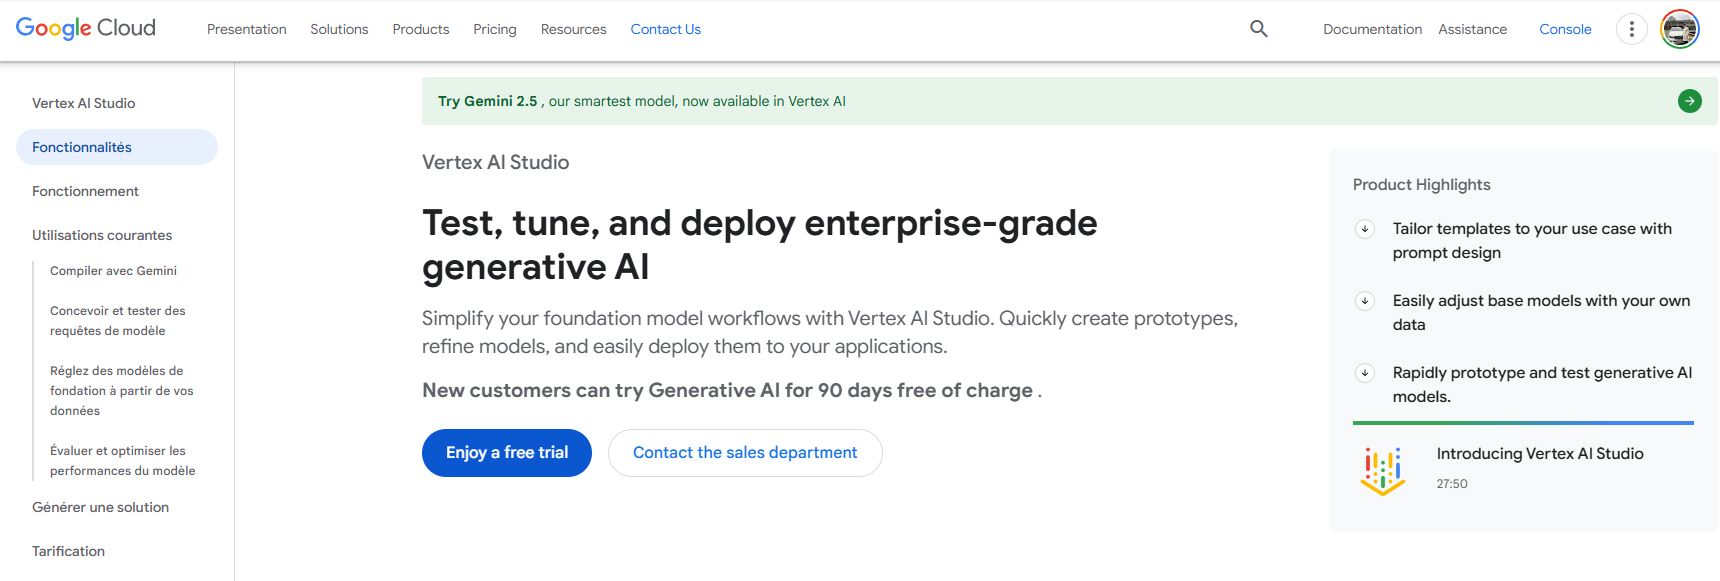
Task: Click Enjoy a free trial button
Action: tap(507, 453)
